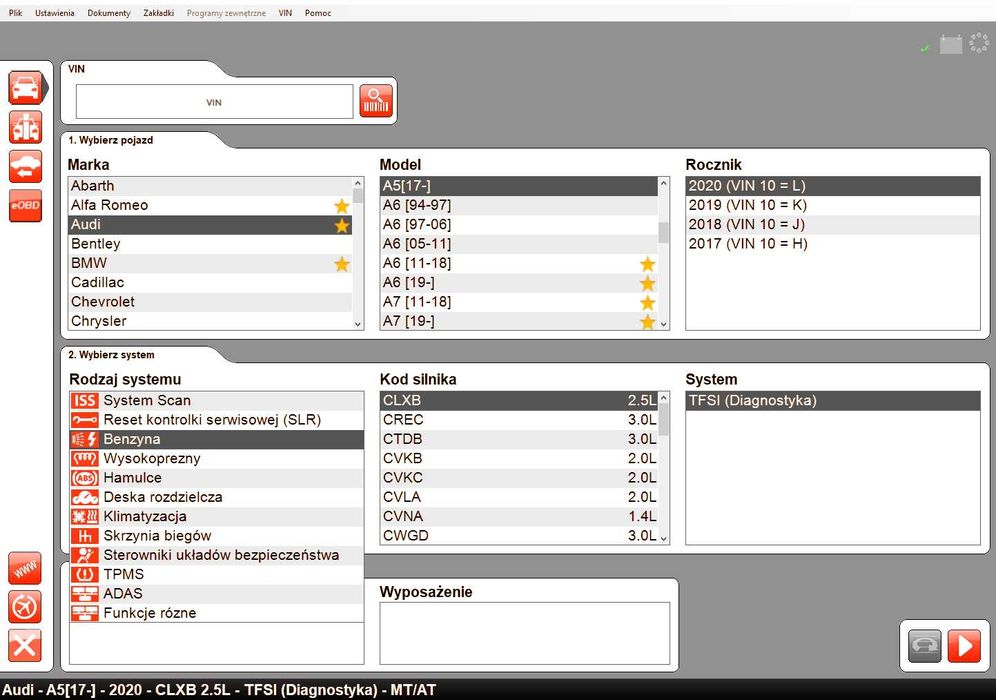
Task: Click the previous vehicle history icon
Action: click(25, 166)
